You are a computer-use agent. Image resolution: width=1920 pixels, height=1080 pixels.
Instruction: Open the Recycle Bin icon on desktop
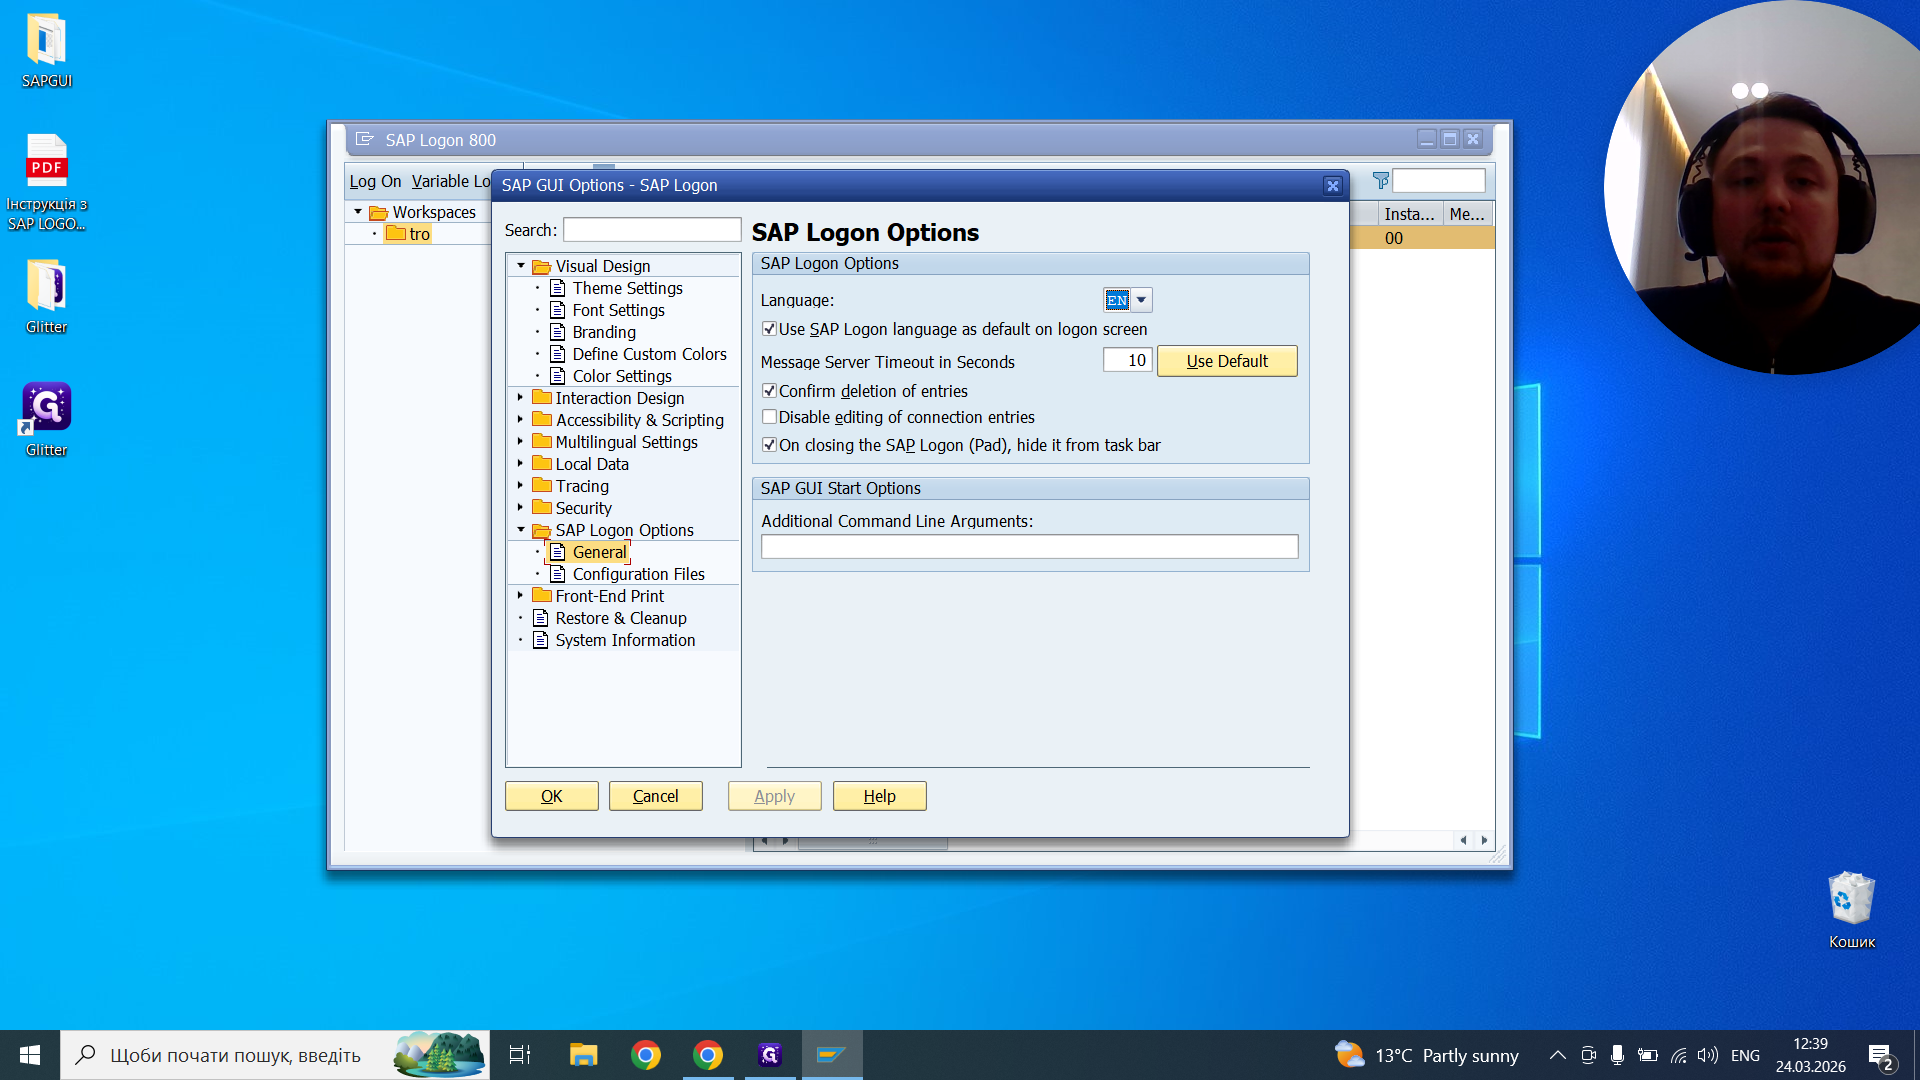pyautogui.click(x=1851, y=909)
